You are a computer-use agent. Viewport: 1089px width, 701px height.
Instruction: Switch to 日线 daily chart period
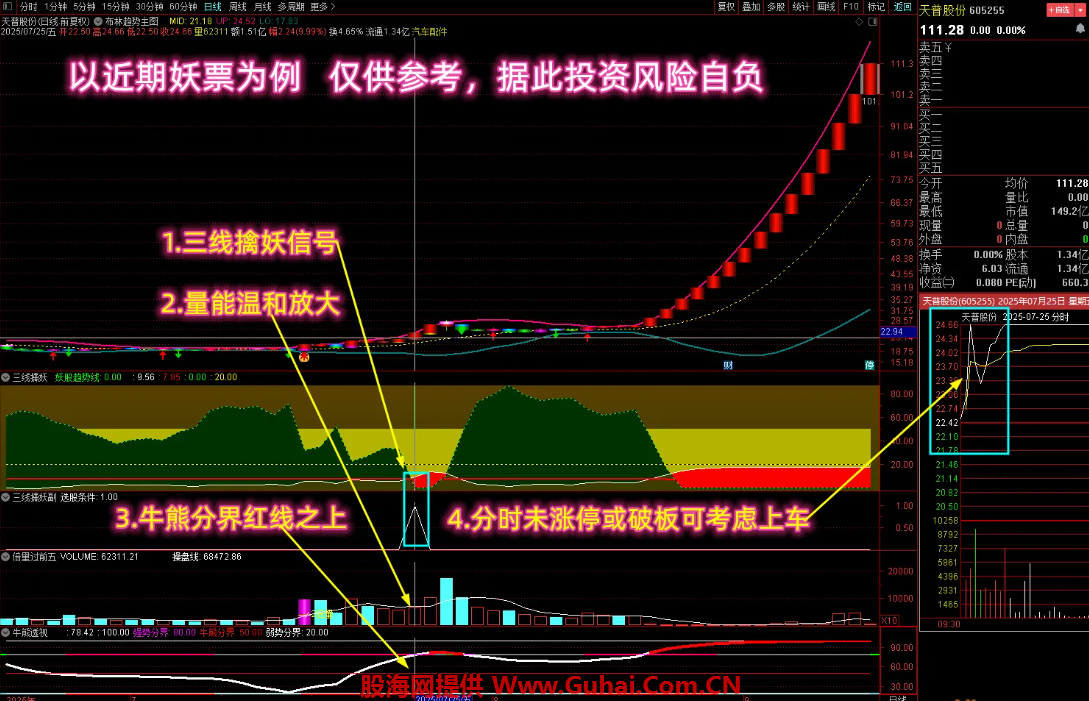tap(213, 6)
